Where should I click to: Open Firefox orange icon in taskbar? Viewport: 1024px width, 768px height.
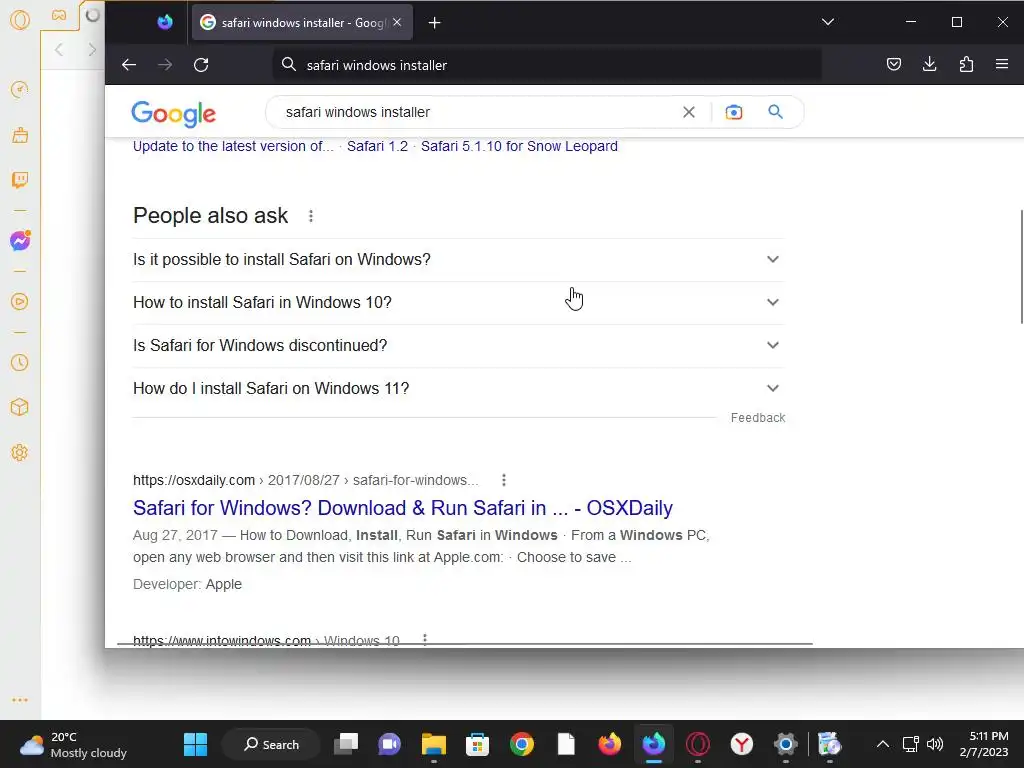click(609, 744)
